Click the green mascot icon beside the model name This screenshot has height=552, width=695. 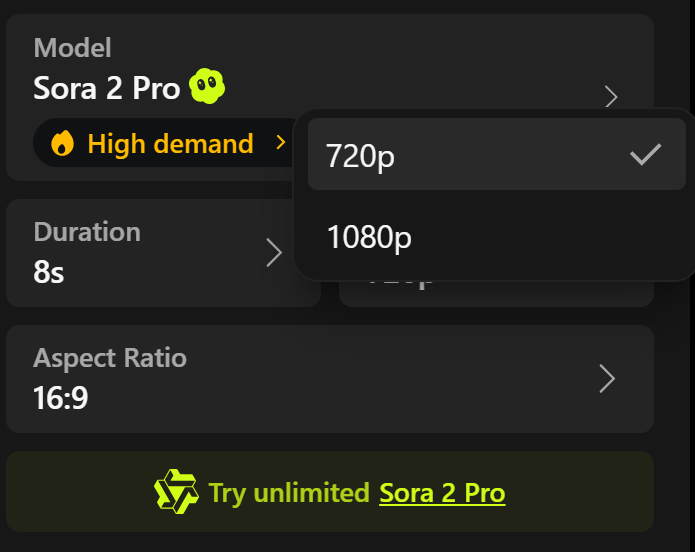(x=207, y=88)
